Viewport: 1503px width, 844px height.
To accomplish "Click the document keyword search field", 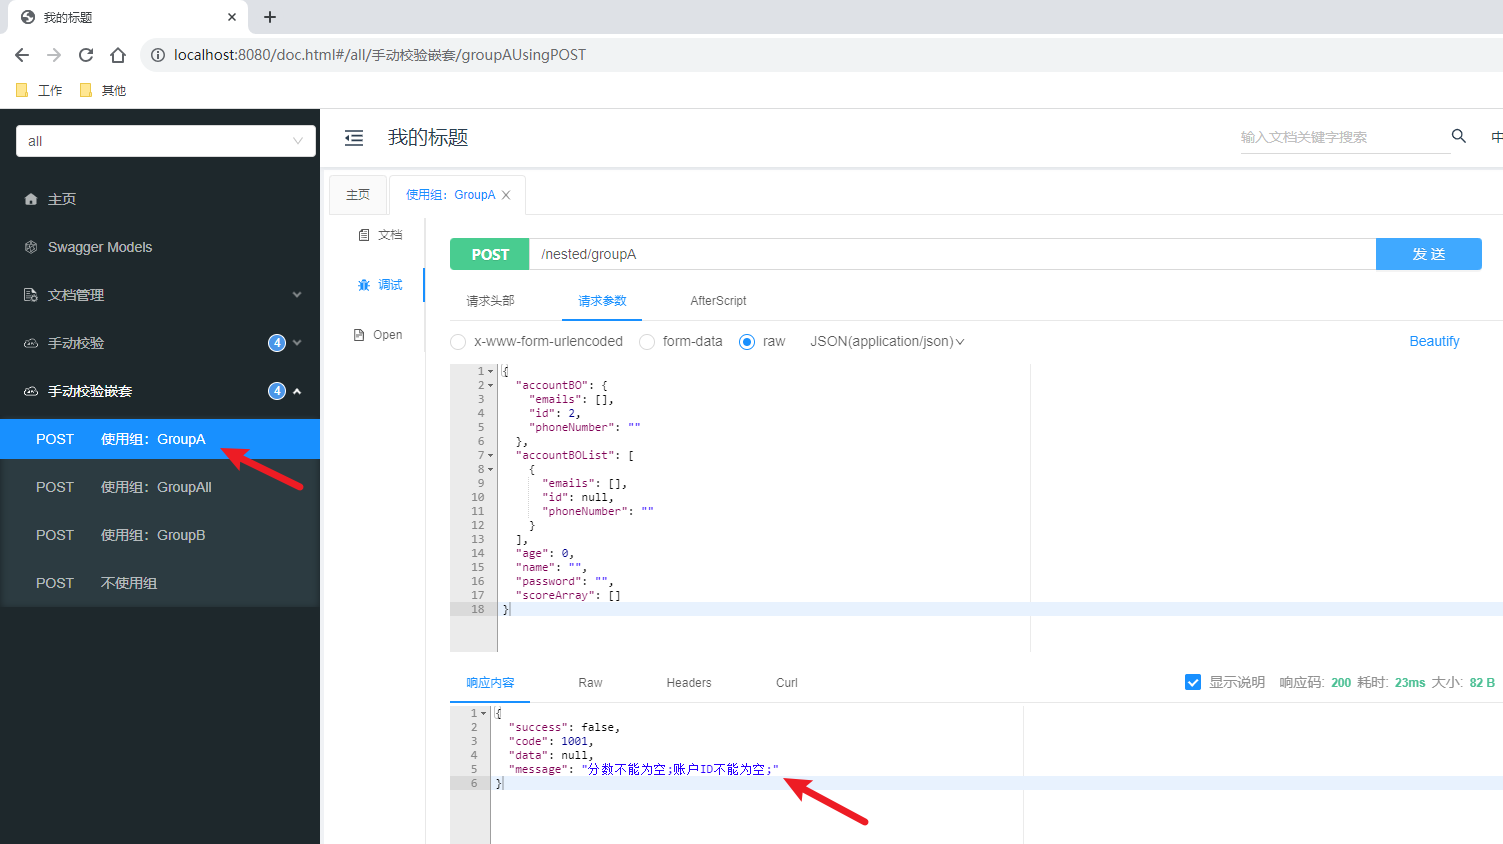I will [1345, 137].
